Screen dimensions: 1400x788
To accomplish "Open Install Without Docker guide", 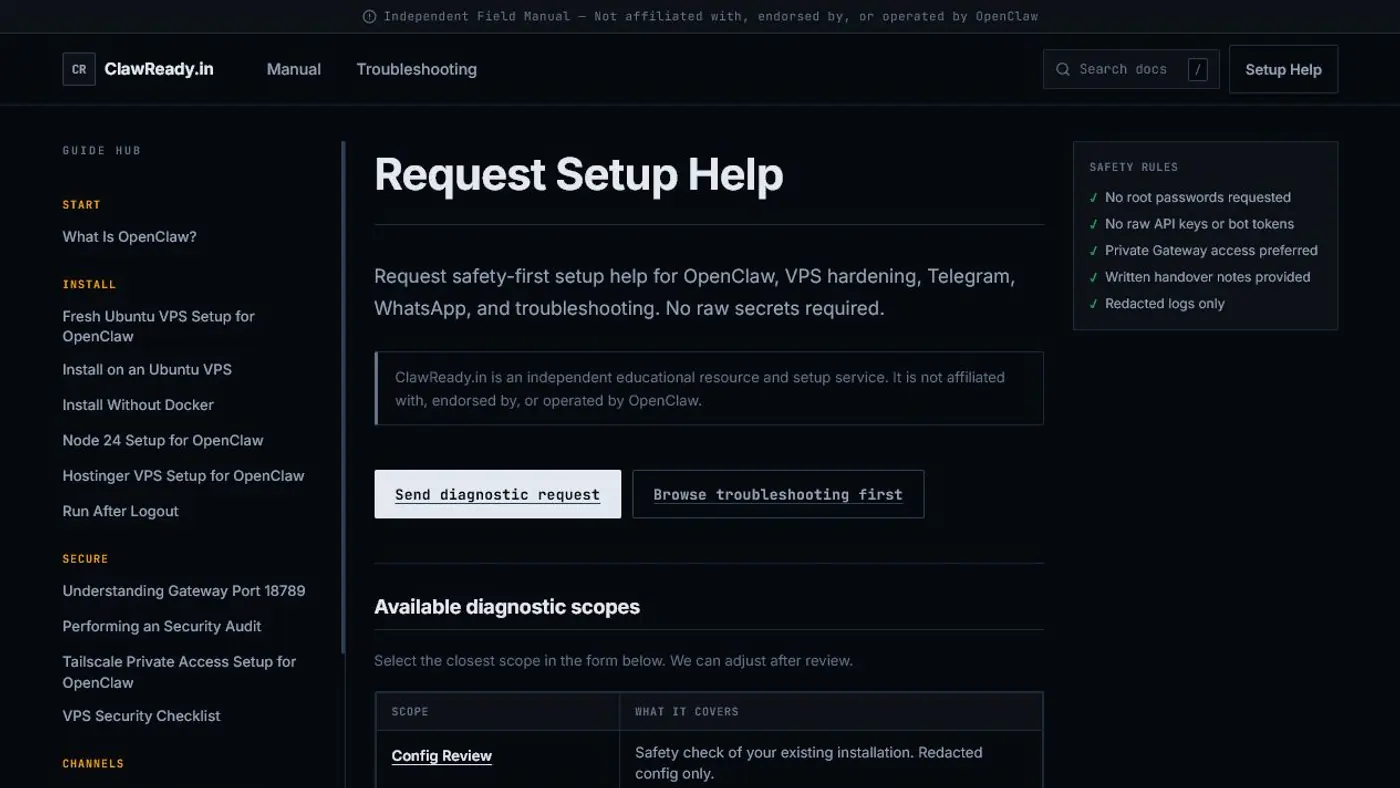I will pyautogui.click(x=138, y=405).
